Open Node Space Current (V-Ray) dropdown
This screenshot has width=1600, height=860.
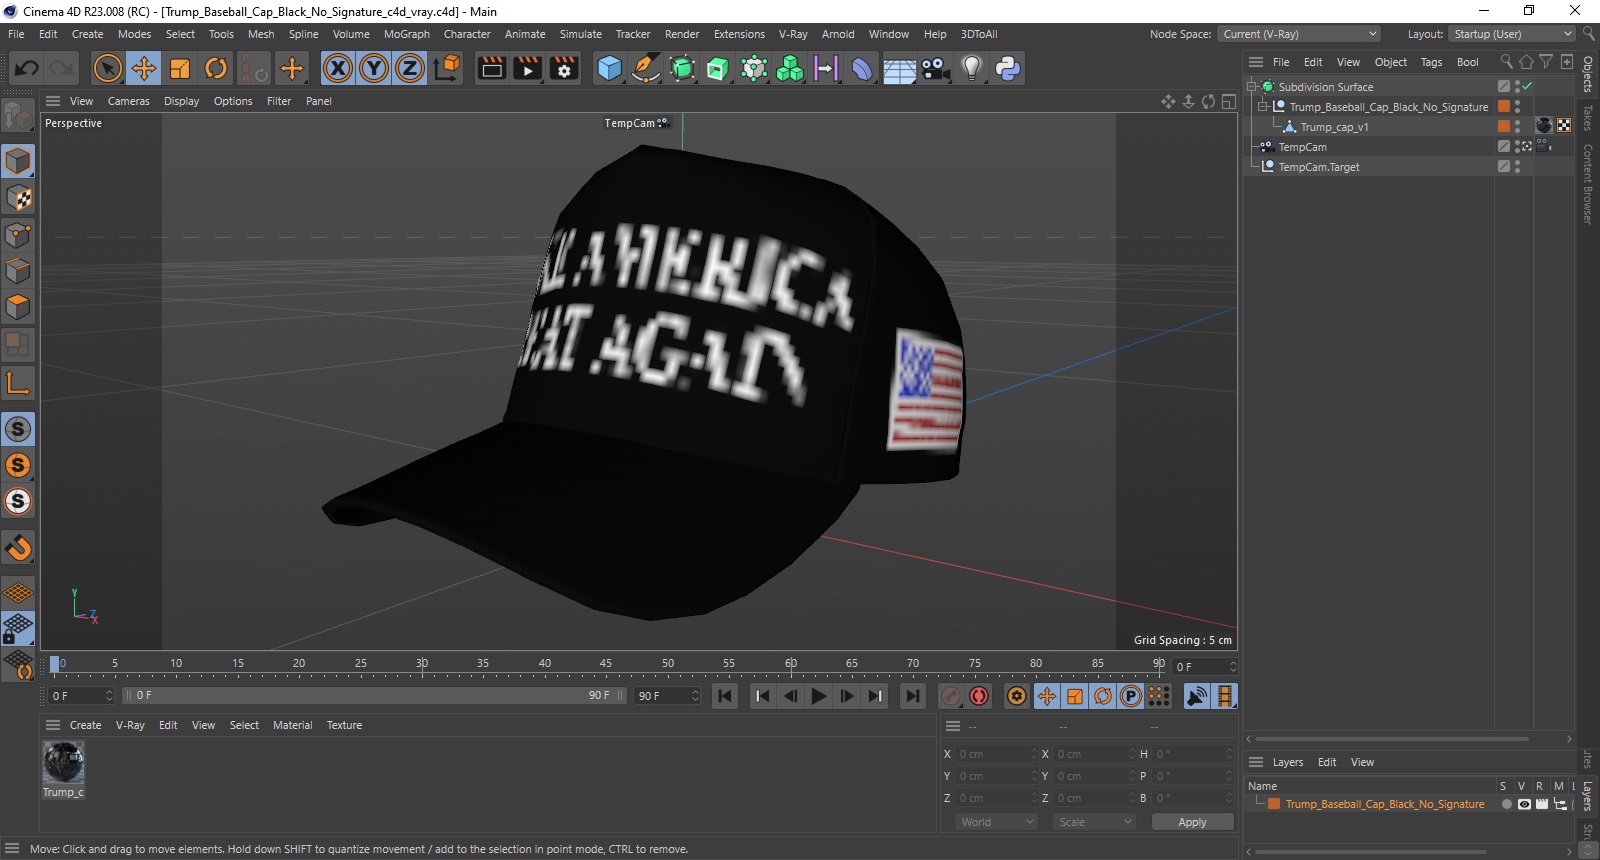point(1299,34)
